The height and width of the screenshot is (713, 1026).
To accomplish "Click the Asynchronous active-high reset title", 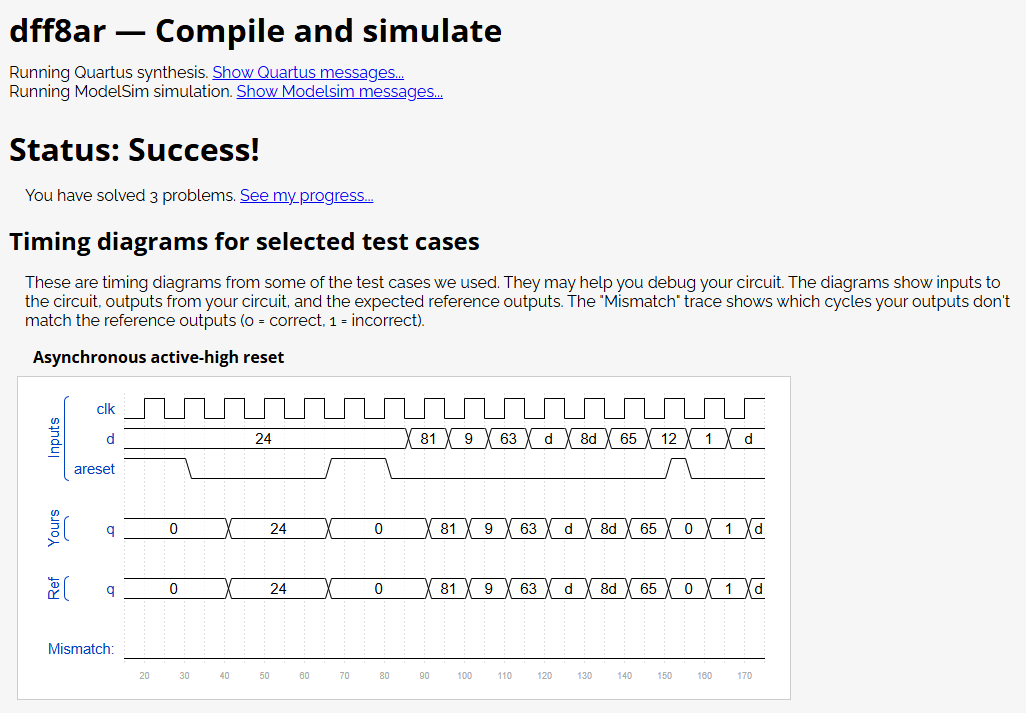I will (158, 357).
